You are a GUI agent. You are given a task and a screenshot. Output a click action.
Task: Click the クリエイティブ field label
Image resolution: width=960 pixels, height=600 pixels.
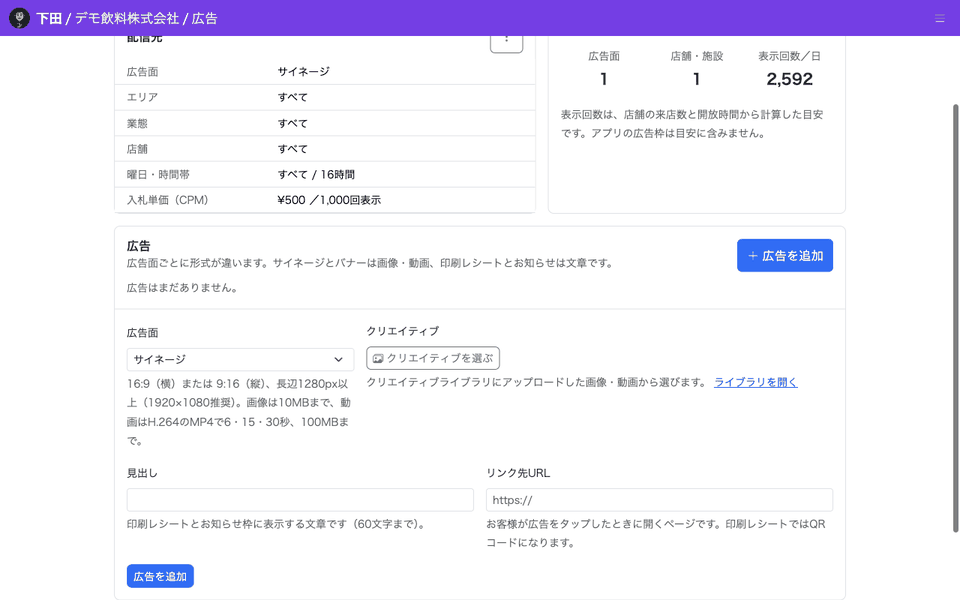click(x=402, y=331)
